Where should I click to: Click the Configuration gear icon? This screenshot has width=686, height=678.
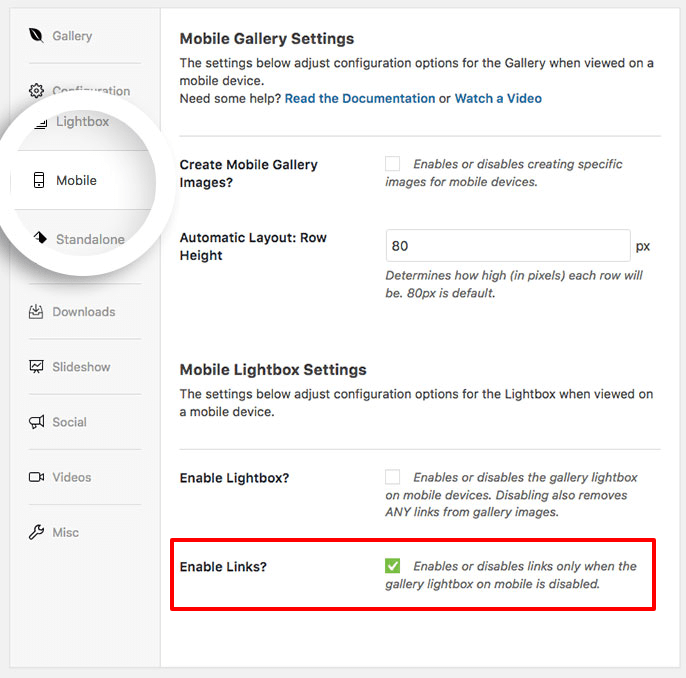click(36, 91)
